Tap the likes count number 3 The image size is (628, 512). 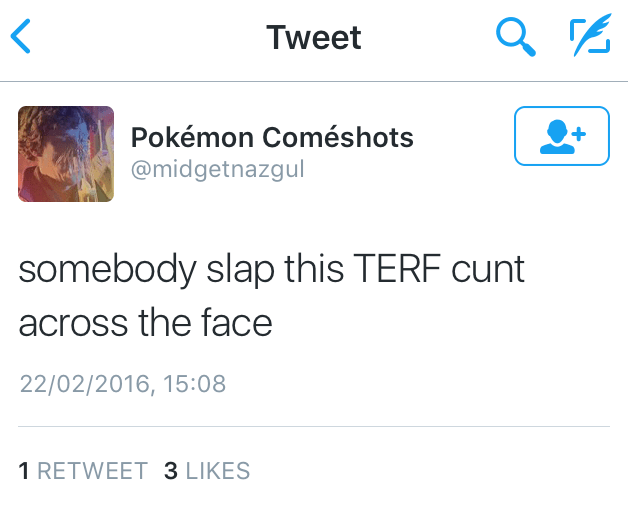171,470
